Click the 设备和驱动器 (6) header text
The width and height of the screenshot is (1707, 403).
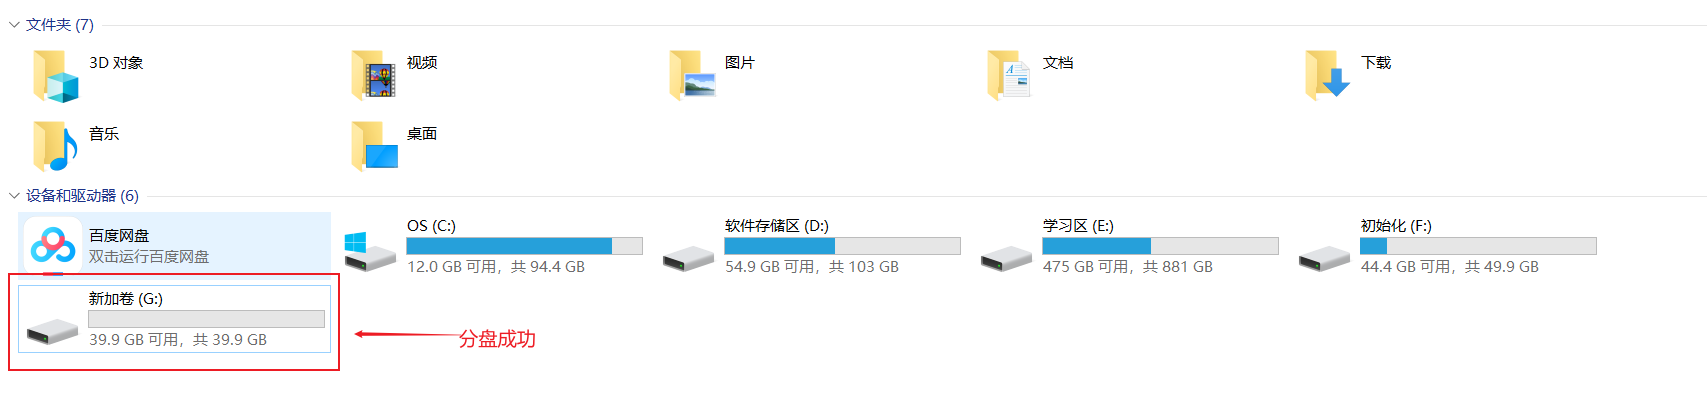click(82, 196)
